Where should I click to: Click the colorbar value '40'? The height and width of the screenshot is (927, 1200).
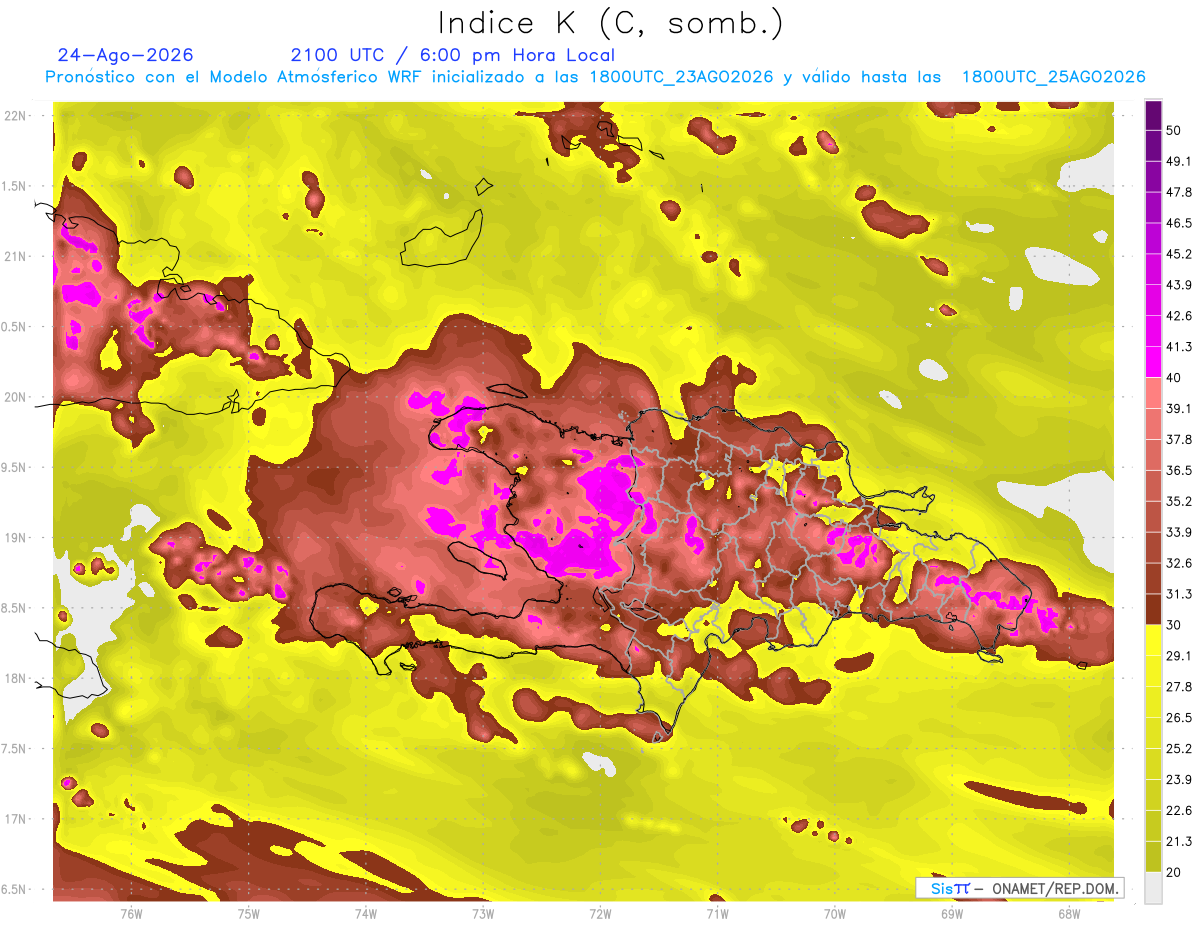pos(1173,377)
